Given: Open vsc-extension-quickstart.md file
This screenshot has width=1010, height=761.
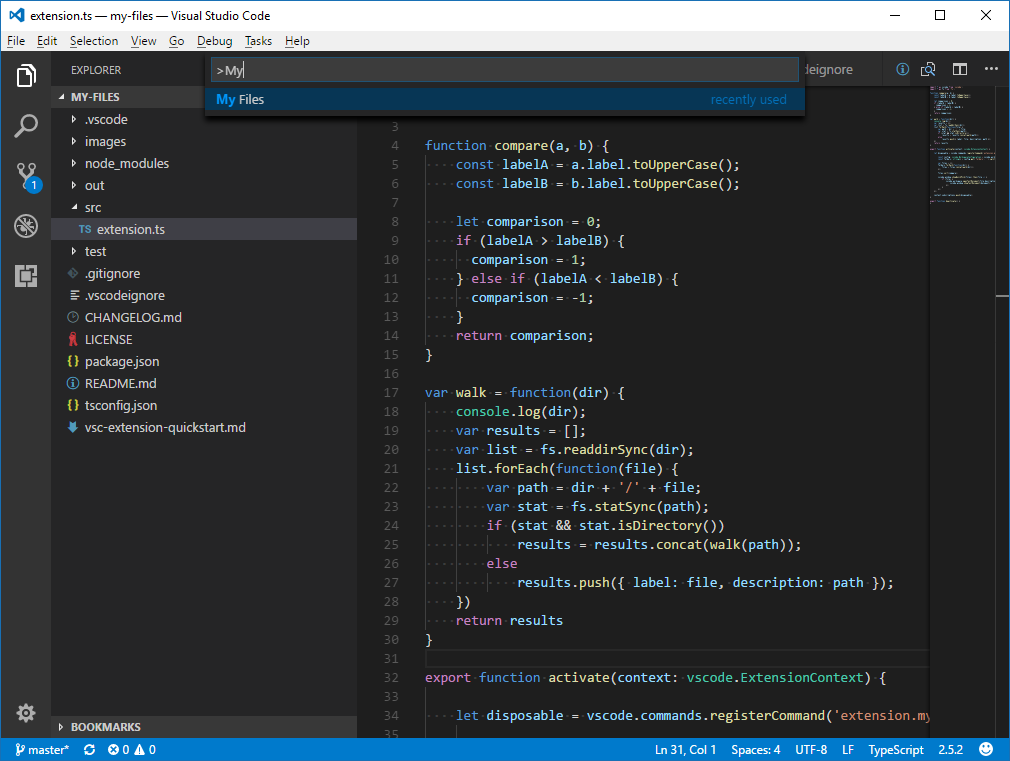Looking at the screenshot, I should pyautogui.click(x=204, y=427).
